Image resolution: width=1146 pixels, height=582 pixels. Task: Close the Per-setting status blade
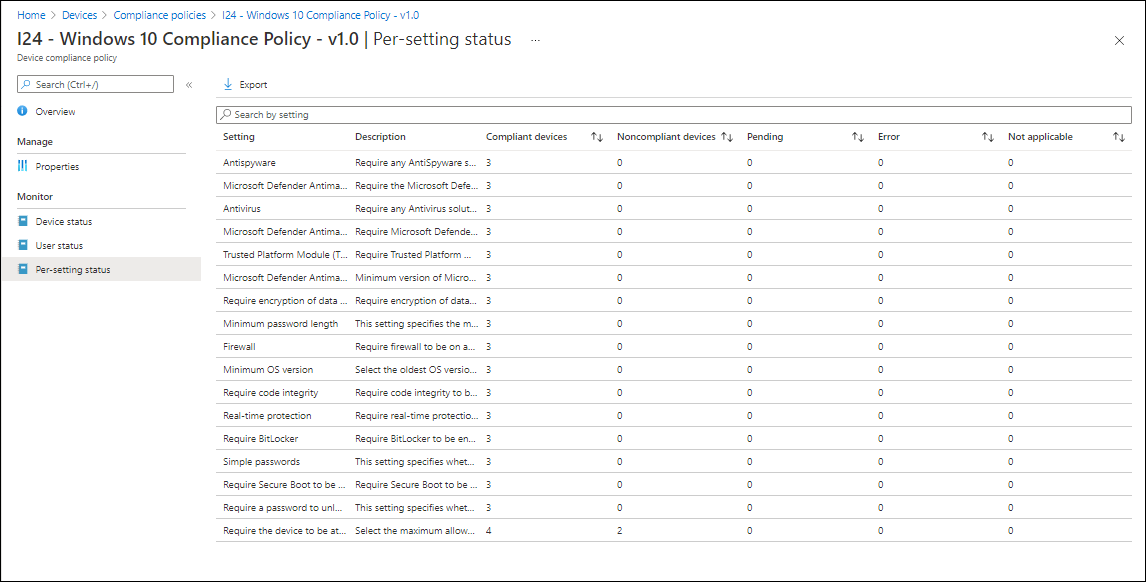click(x=1119, y=41)
